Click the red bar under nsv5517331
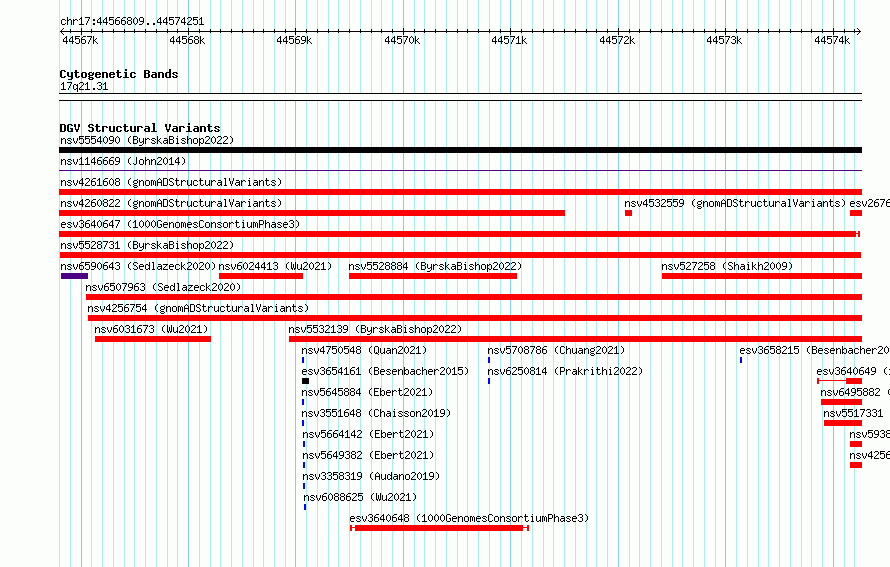This screenshot has height=567, width=890. [x=843, y=423]
